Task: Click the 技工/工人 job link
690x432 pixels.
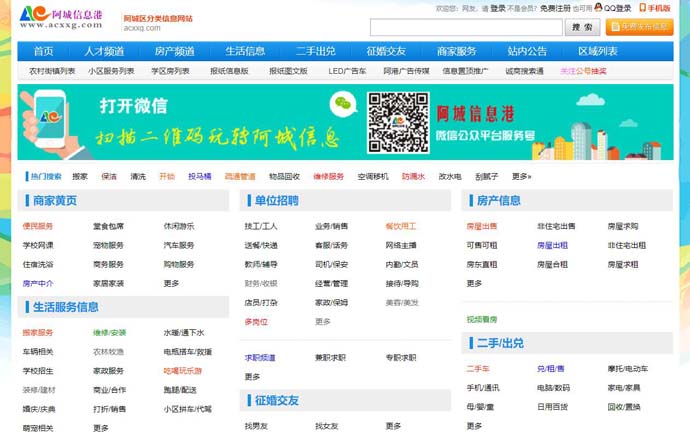Action: [x=261, y=226]
